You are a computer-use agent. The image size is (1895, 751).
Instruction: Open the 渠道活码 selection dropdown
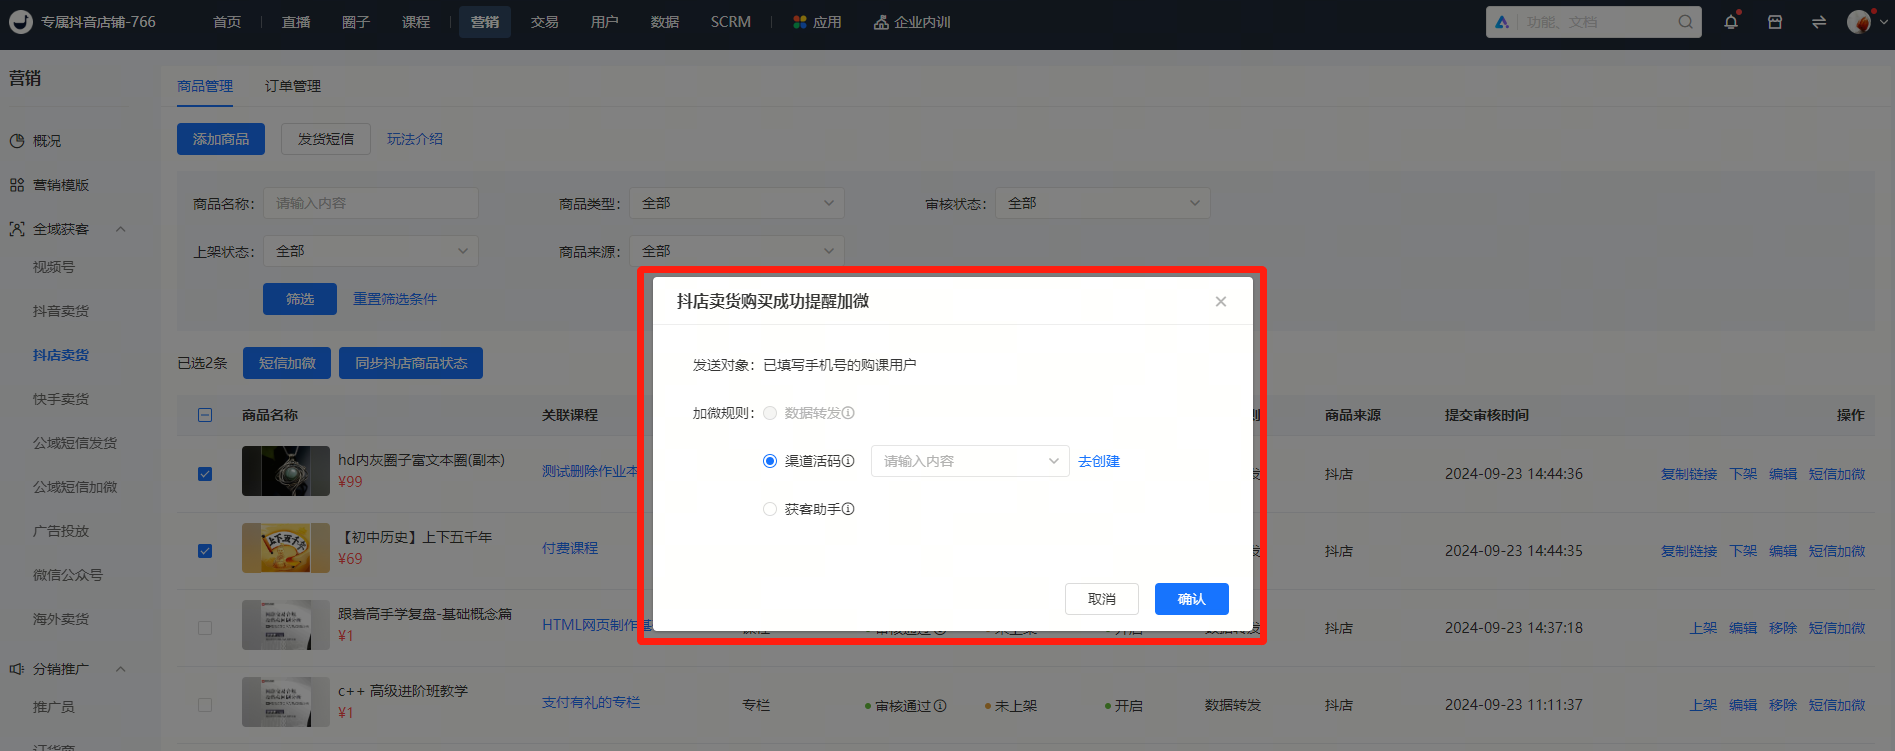tap(970, 461)
